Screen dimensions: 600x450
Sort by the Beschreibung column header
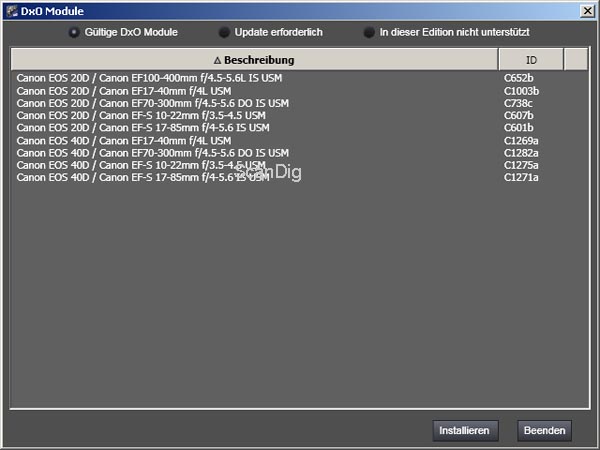(254, 60)
